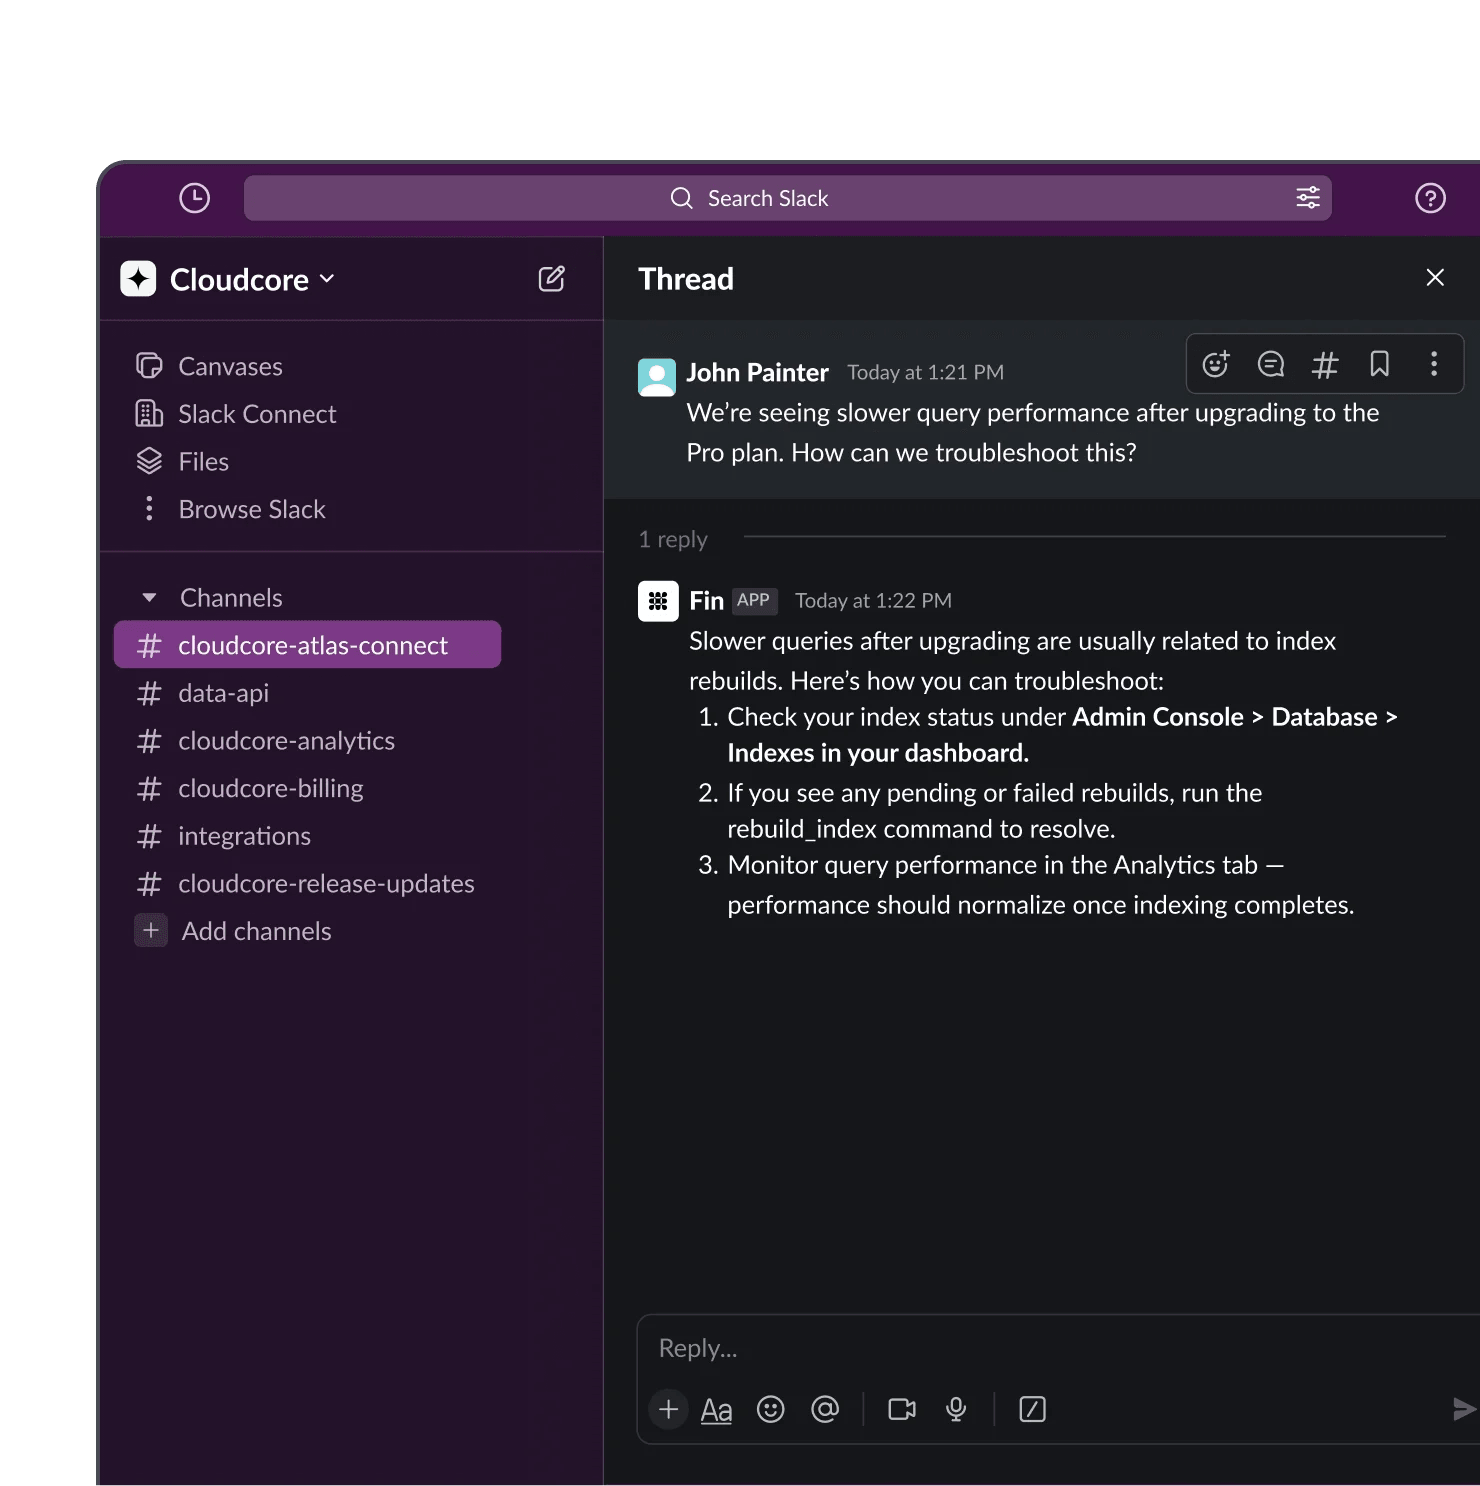Click Add channels
The height and width of the screenshot is (1486, 1480).
click(256, 931)
